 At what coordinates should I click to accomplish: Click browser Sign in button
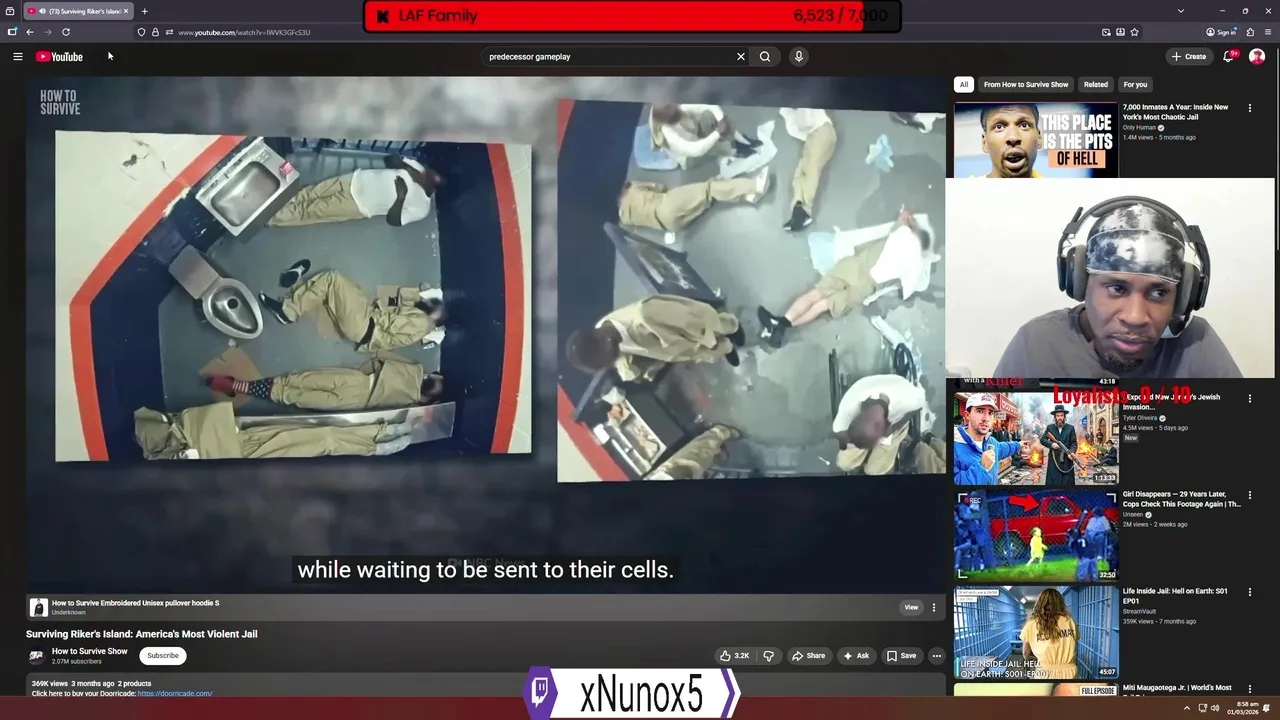[1220, 32]
